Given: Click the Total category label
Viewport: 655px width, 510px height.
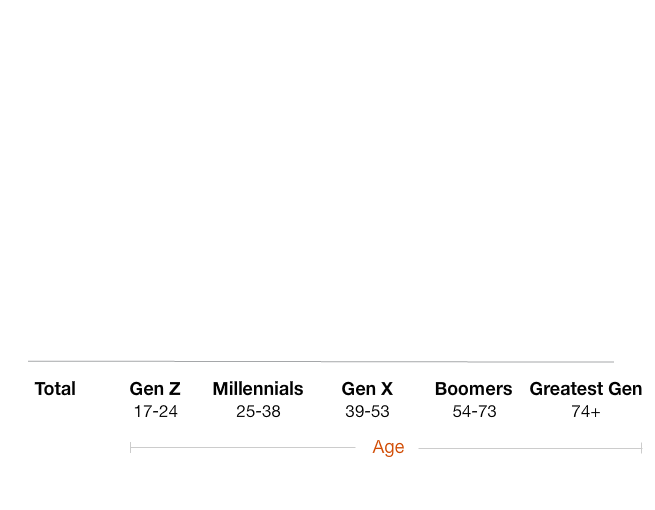Looking at the screenshot, I should click(x=55, y=389).
